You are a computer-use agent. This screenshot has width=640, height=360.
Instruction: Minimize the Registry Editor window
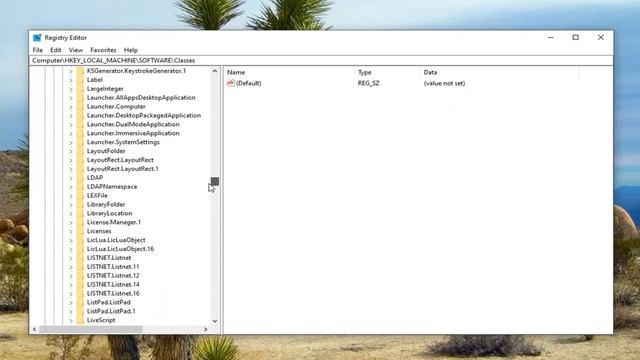click(x=551, y=38)
